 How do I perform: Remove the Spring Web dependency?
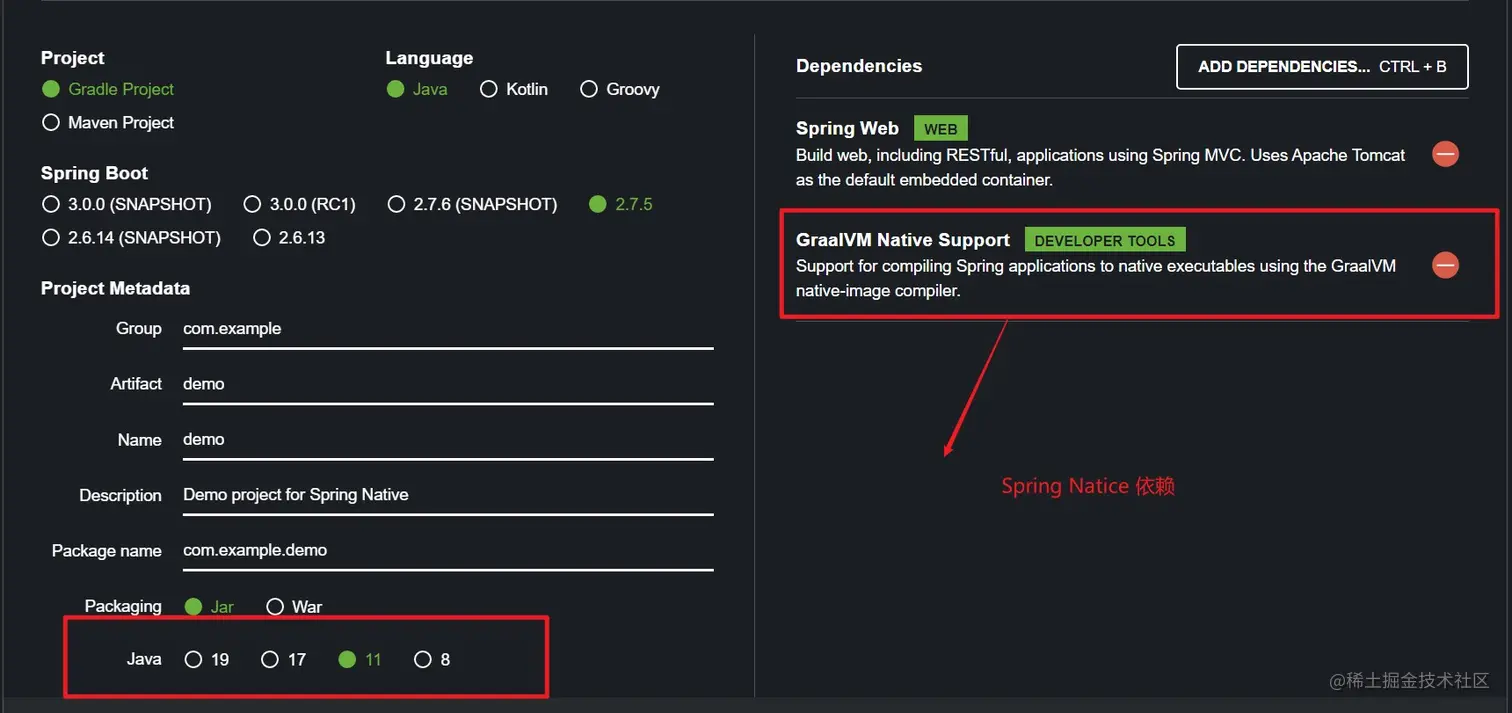click(x=1445, y=154)
